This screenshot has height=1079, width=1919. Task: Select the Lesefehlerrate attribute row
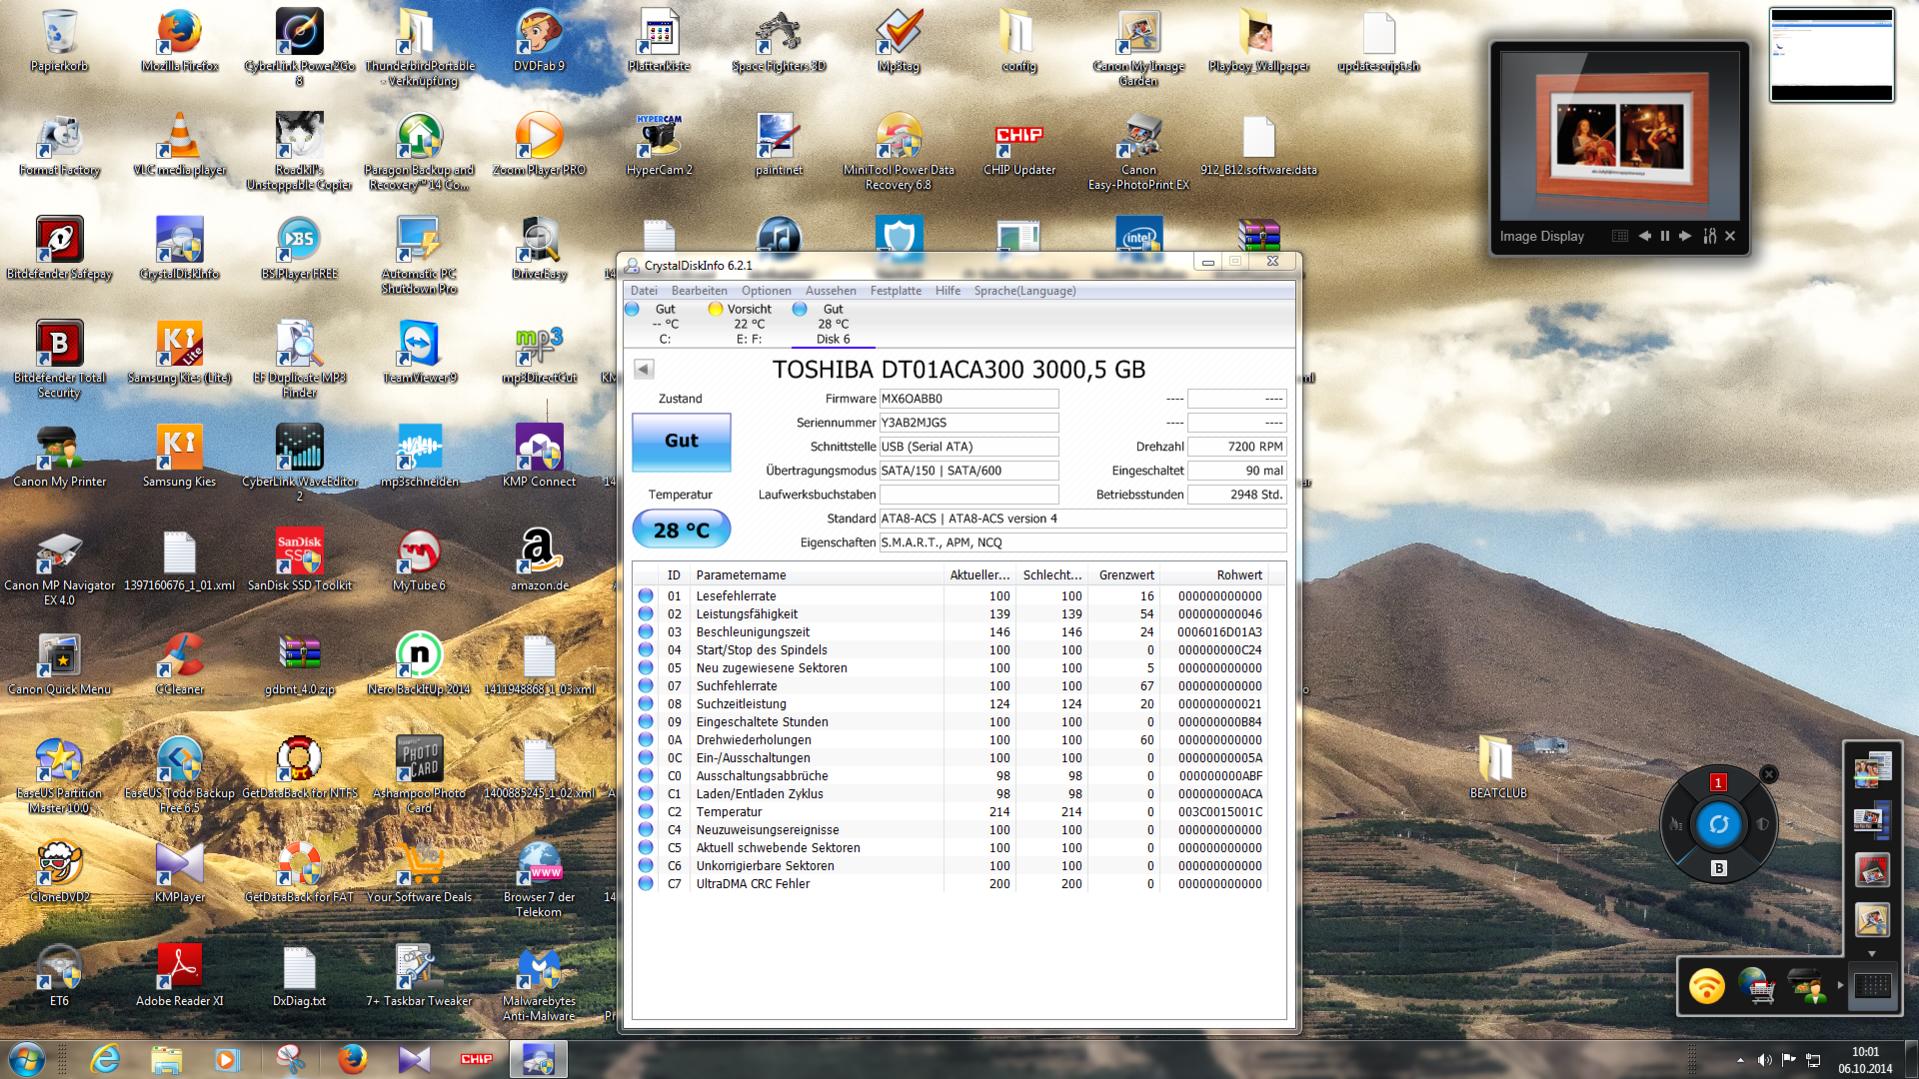950,596
